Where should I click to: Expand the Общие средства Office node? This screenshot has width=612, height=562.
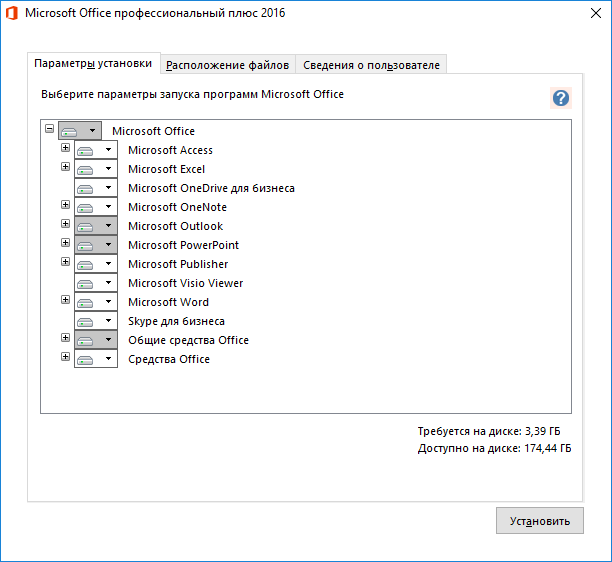[66, 338]
